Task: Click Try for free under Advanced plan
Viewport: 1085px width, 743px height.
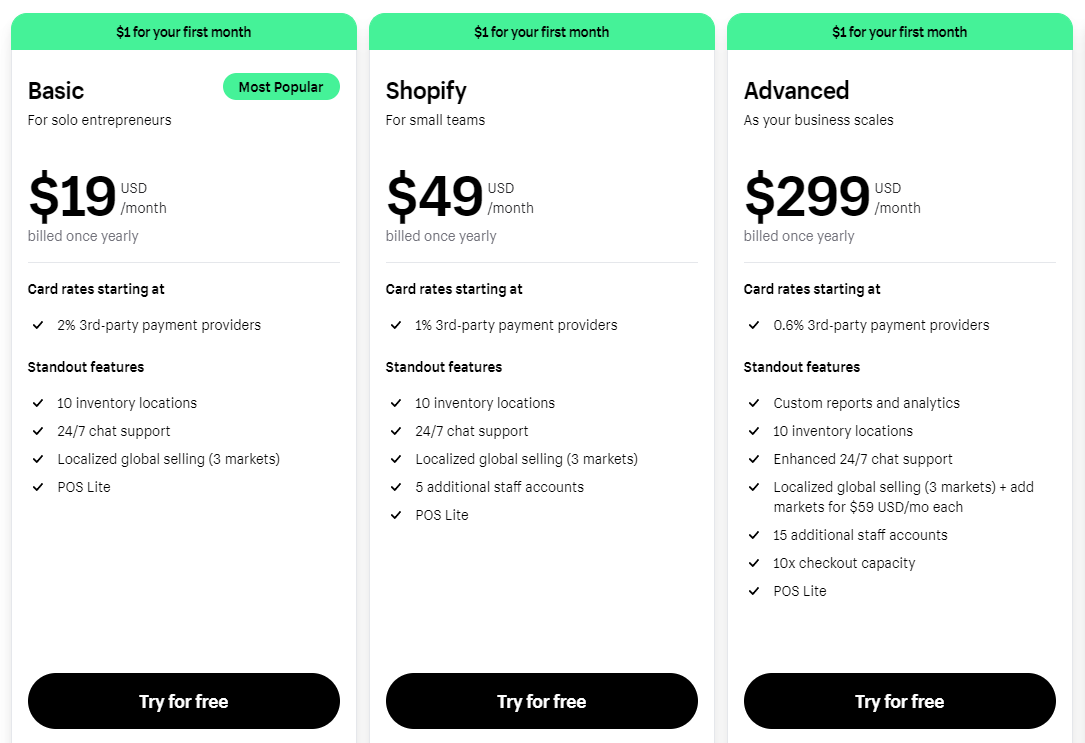Action: 900,701
